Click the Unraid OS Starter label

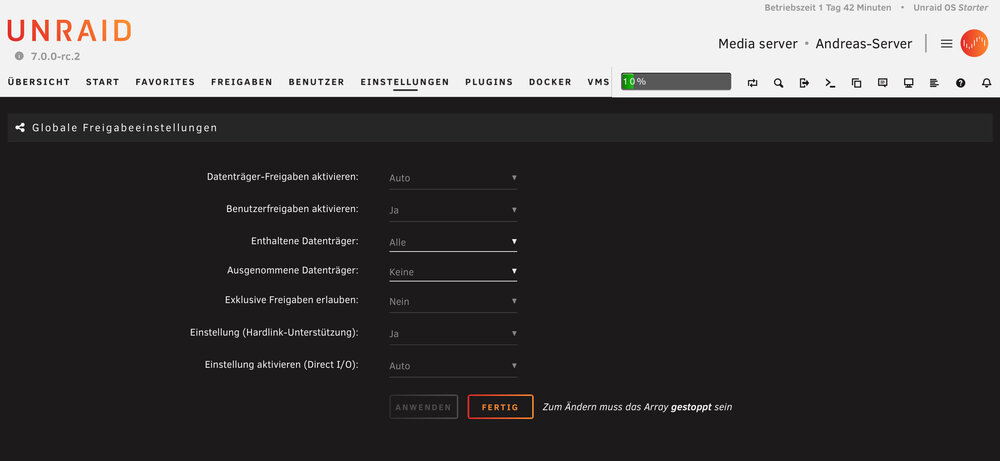tap(950, 8)
